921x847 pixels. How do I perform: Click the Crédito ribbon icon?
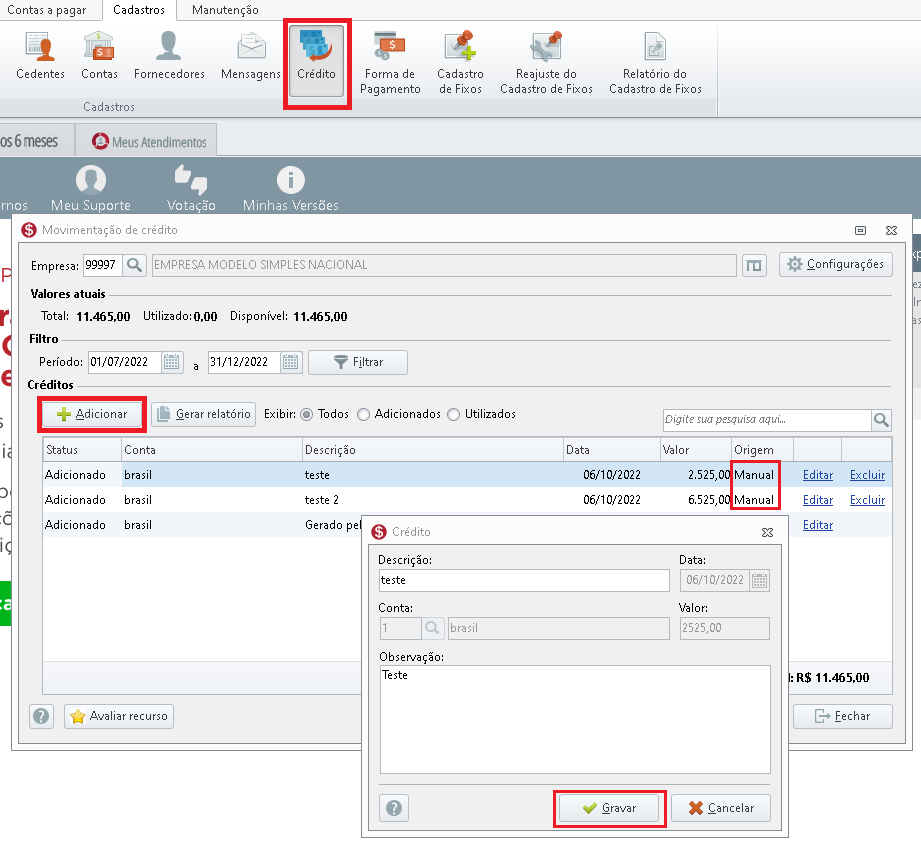point(317,60)
